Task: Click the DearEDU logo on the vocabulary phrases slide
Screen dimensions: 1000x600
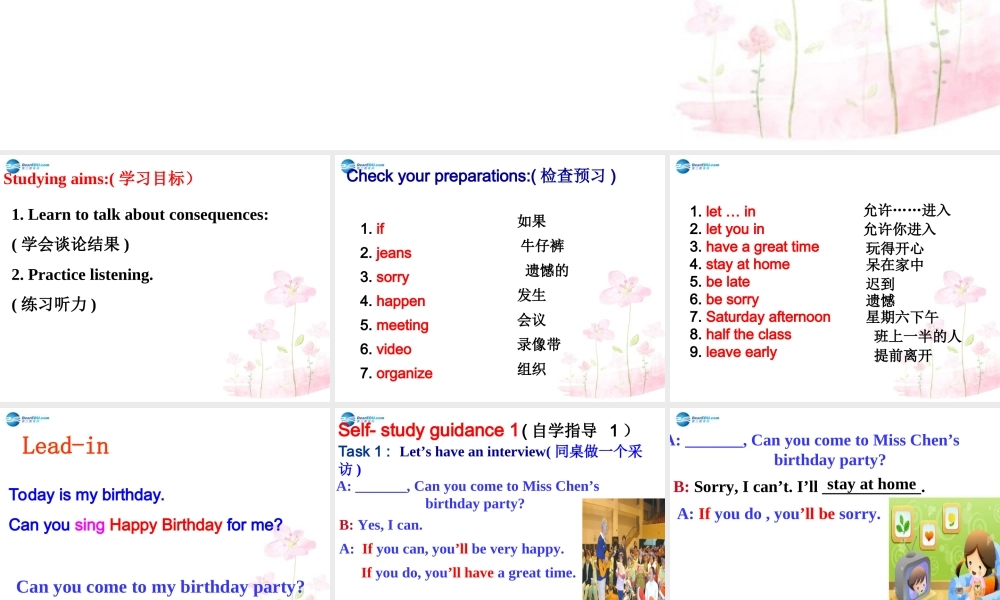Action: (x=685, y=166)
